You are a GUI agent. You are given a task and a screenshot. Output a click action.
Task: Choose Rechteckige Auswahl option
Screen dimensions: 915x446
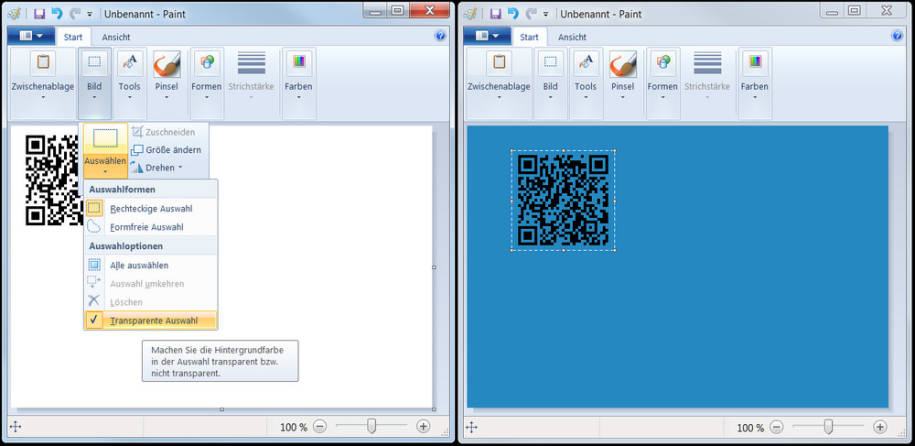coord(151,208)
